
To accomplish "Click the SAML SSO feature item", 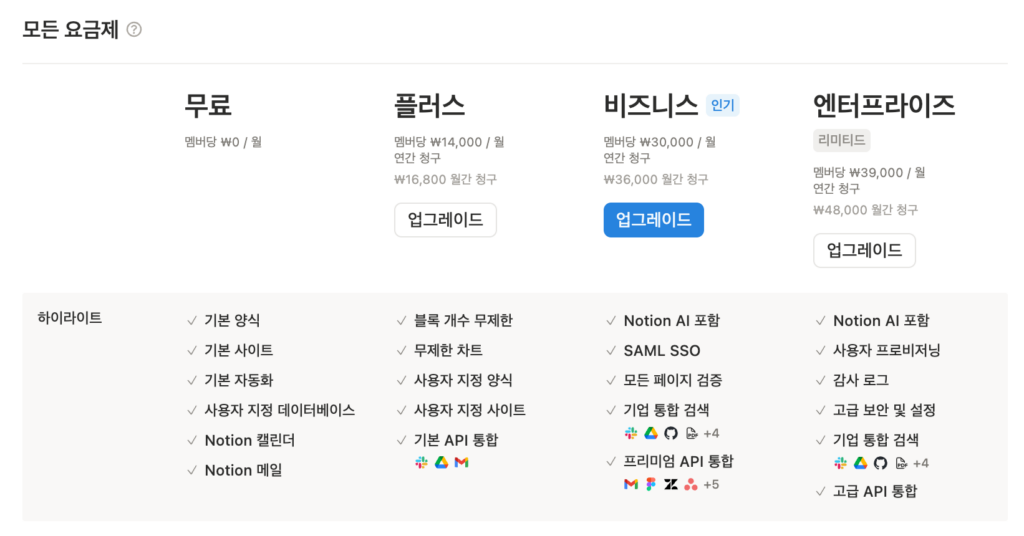I will click(661, 351).
